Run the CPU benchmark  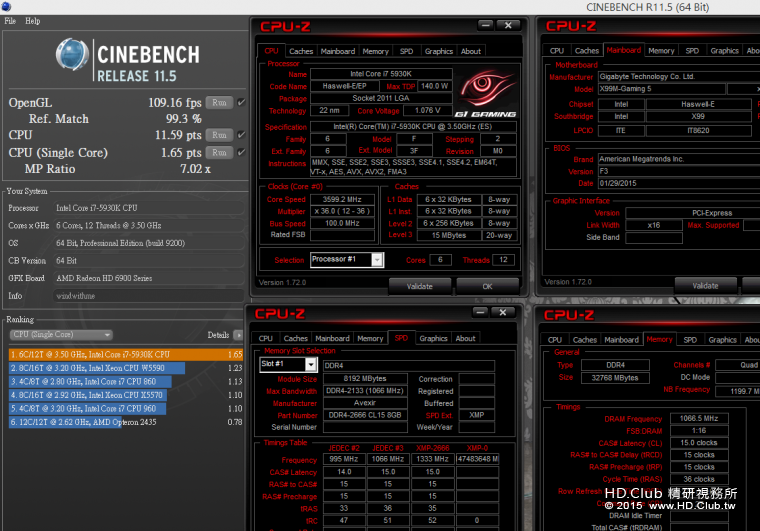(219, 135)
